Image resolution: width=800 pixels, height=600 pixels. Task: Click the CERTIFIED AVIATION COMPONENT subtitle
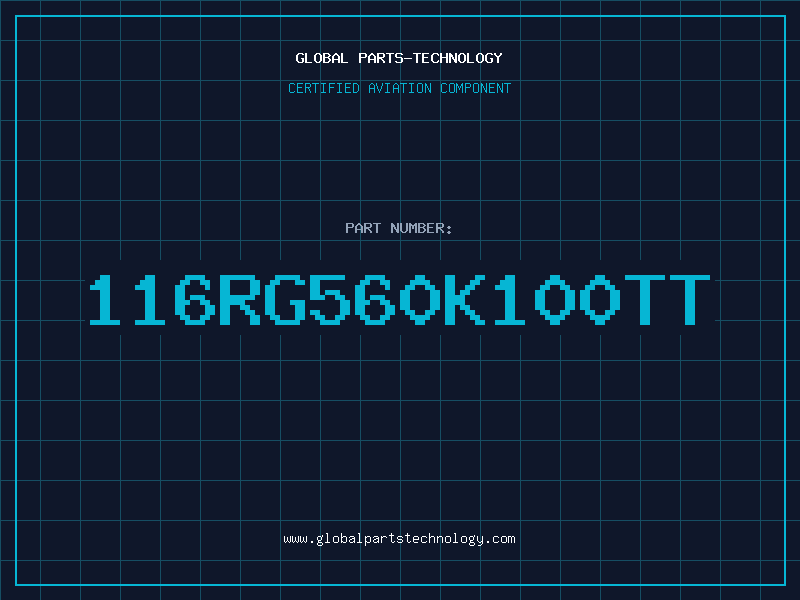pyautogui.click(x=399, y=88)
